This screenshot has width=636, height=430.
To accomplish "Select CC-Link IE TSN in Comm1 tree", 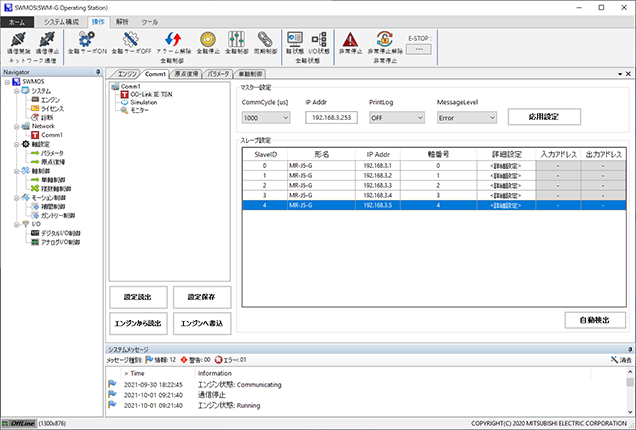I will [x=146, y=94].
